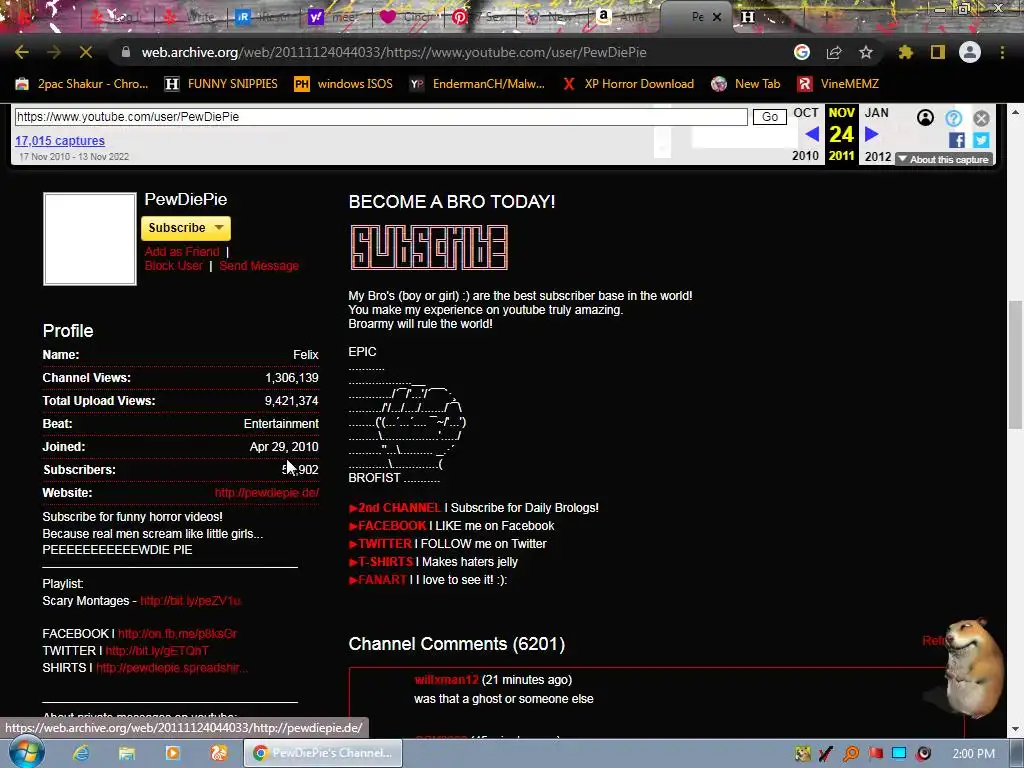Image resolution: width=1024 pixels, height=768 pixels.
Task: Open the 2pac Shakur bookmark
Action: (82, 84)
